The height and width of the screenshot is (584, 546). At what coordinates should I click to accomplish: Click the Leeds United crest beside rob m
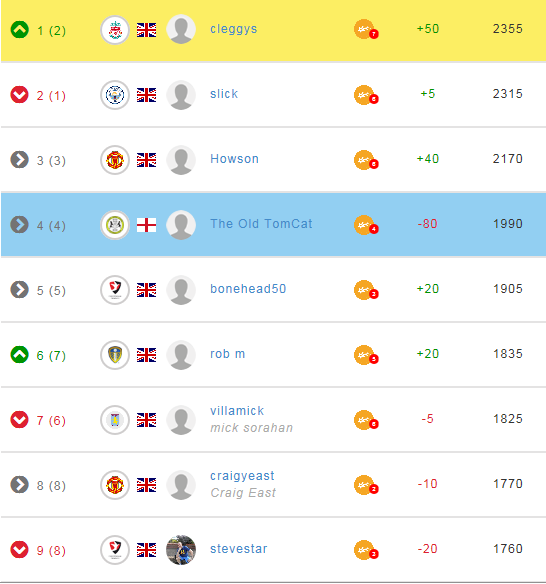click(x=115, y=355)
